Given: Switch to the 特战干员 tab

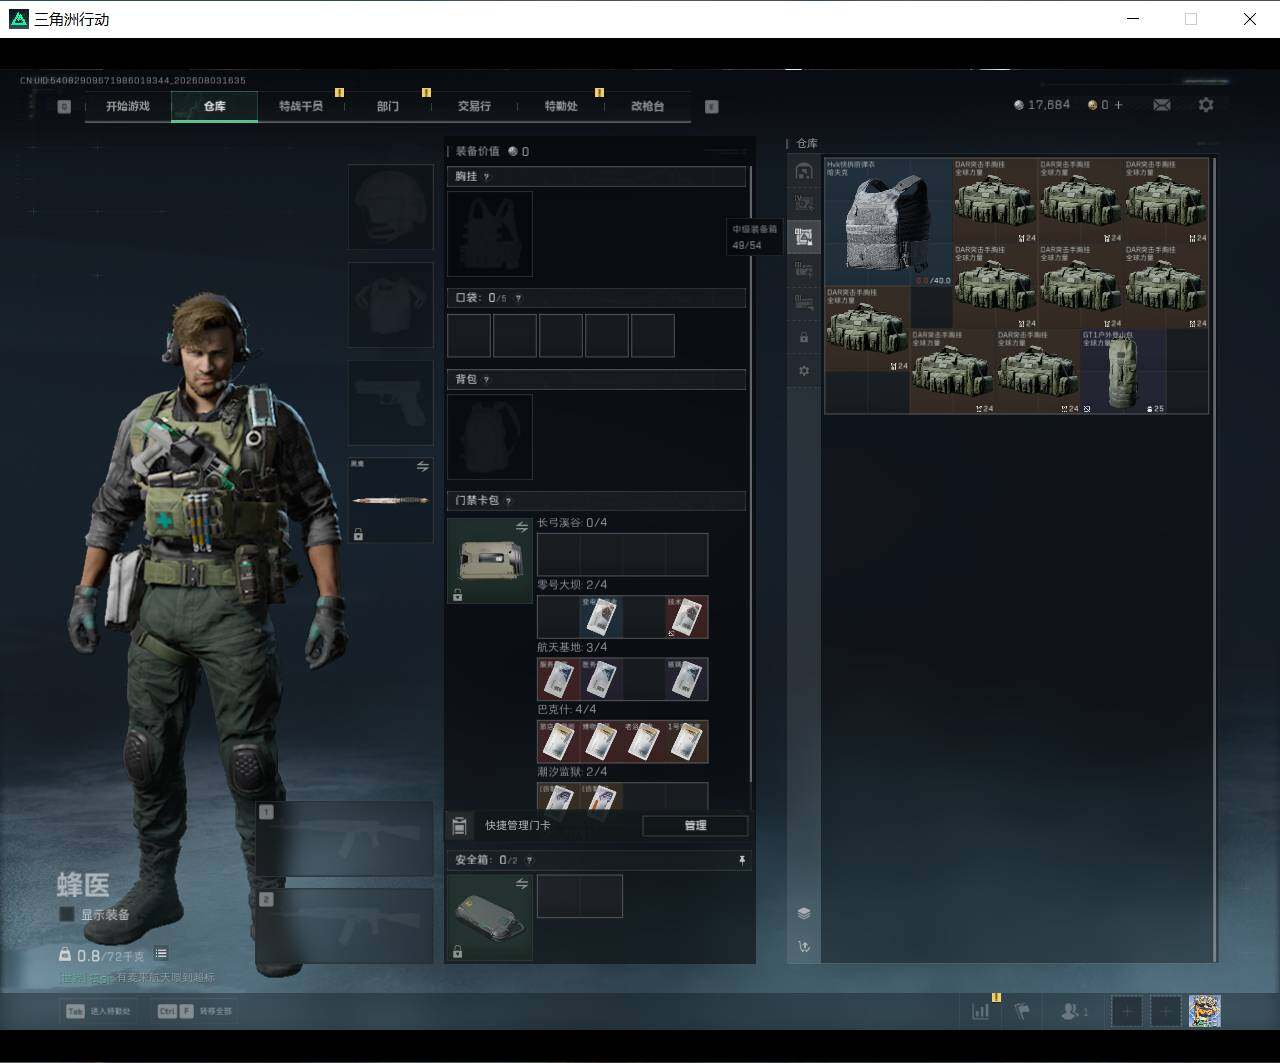Looking at the screenshot, I should pyautogui.click(x=301, y=106).
